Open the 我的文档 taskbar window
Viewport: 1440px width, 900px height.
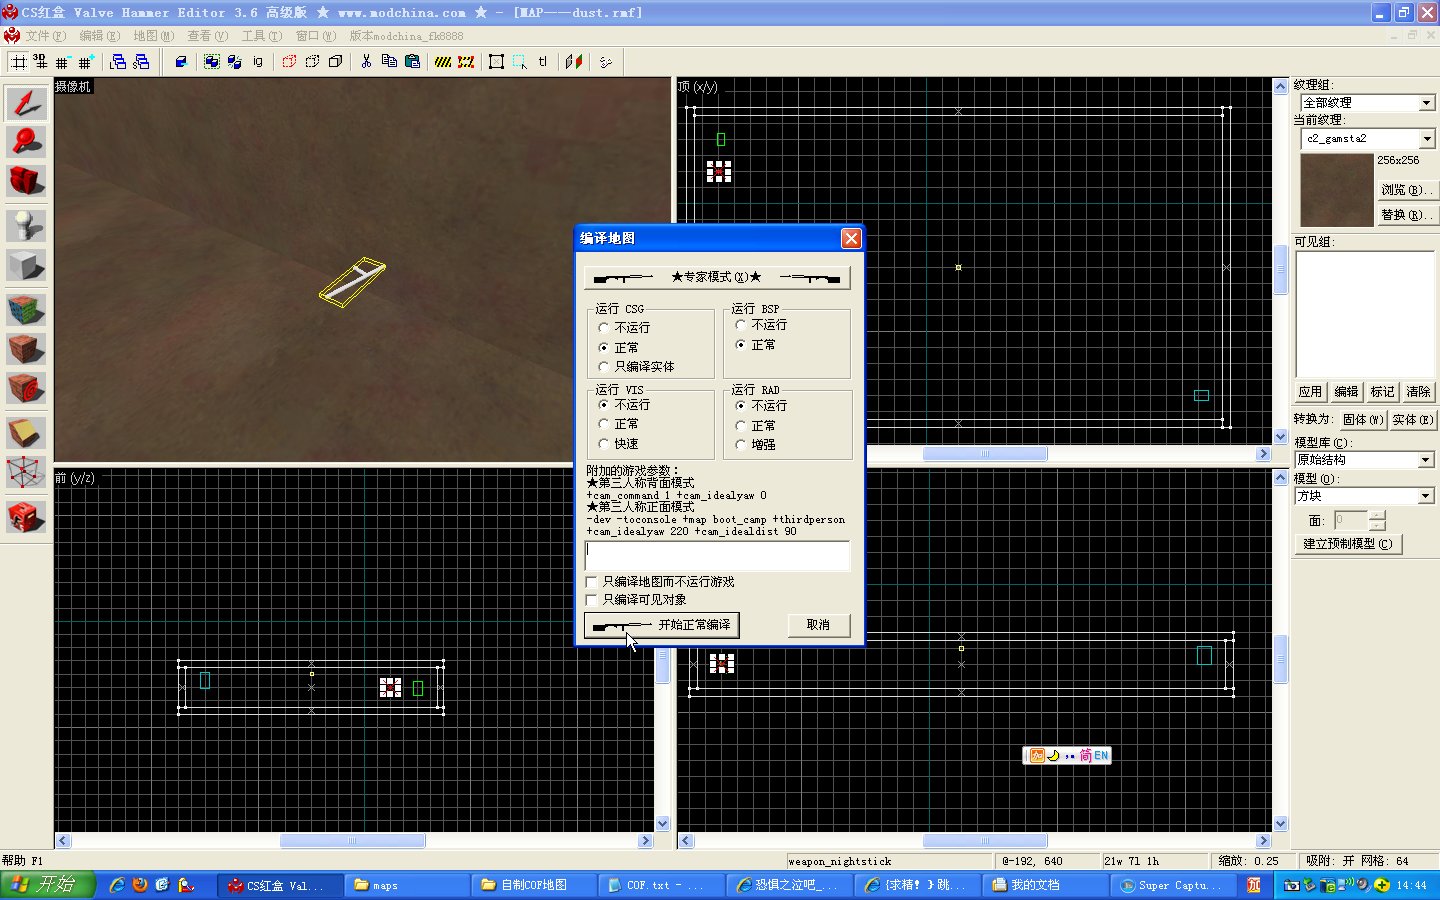1046,885
